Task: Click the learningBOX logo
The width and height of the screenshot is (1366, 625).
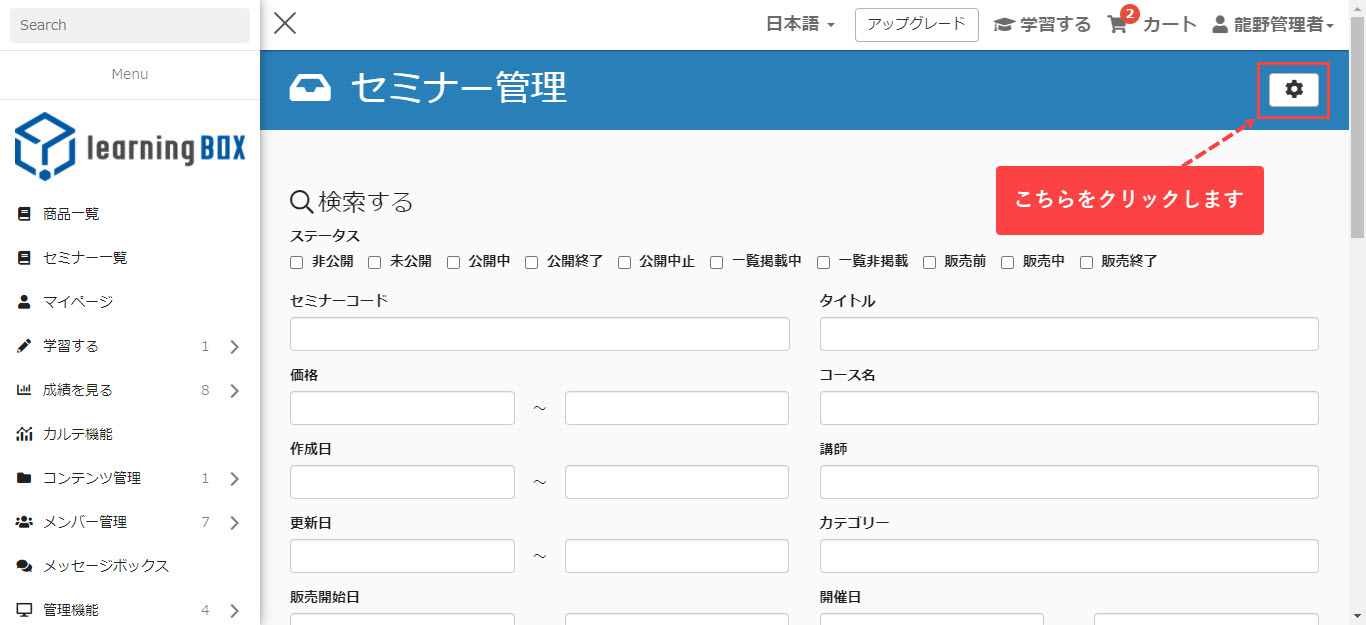Action: tap(130, 146)
